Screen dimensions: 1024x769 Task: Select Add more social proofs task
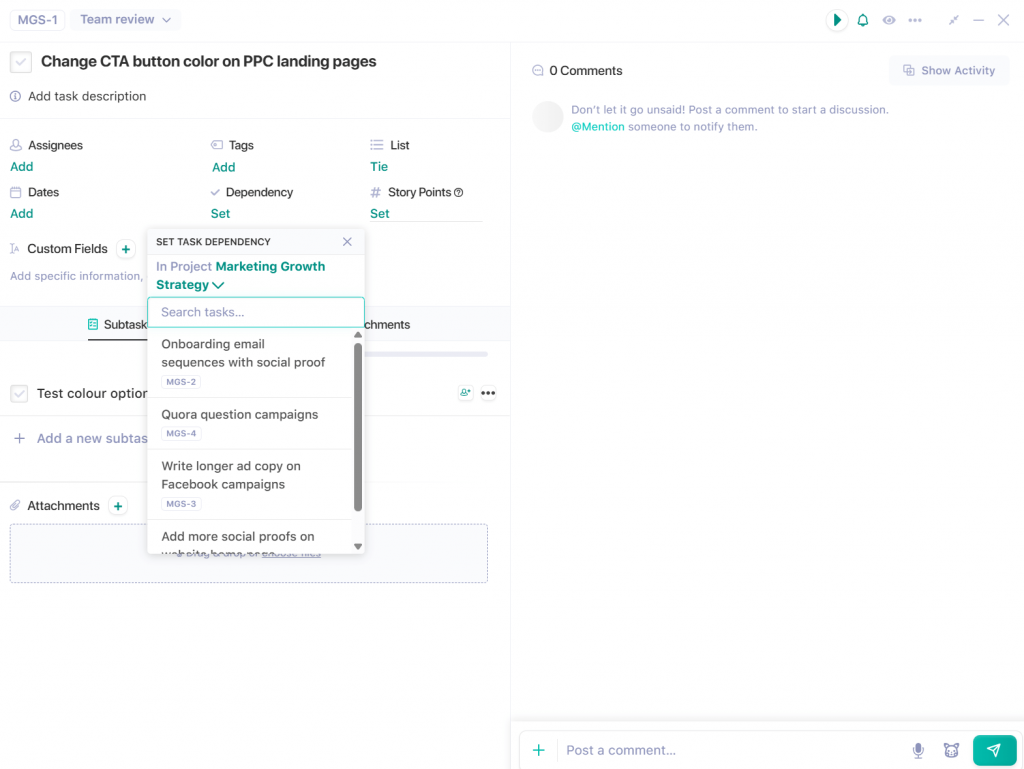coord(251,537)
